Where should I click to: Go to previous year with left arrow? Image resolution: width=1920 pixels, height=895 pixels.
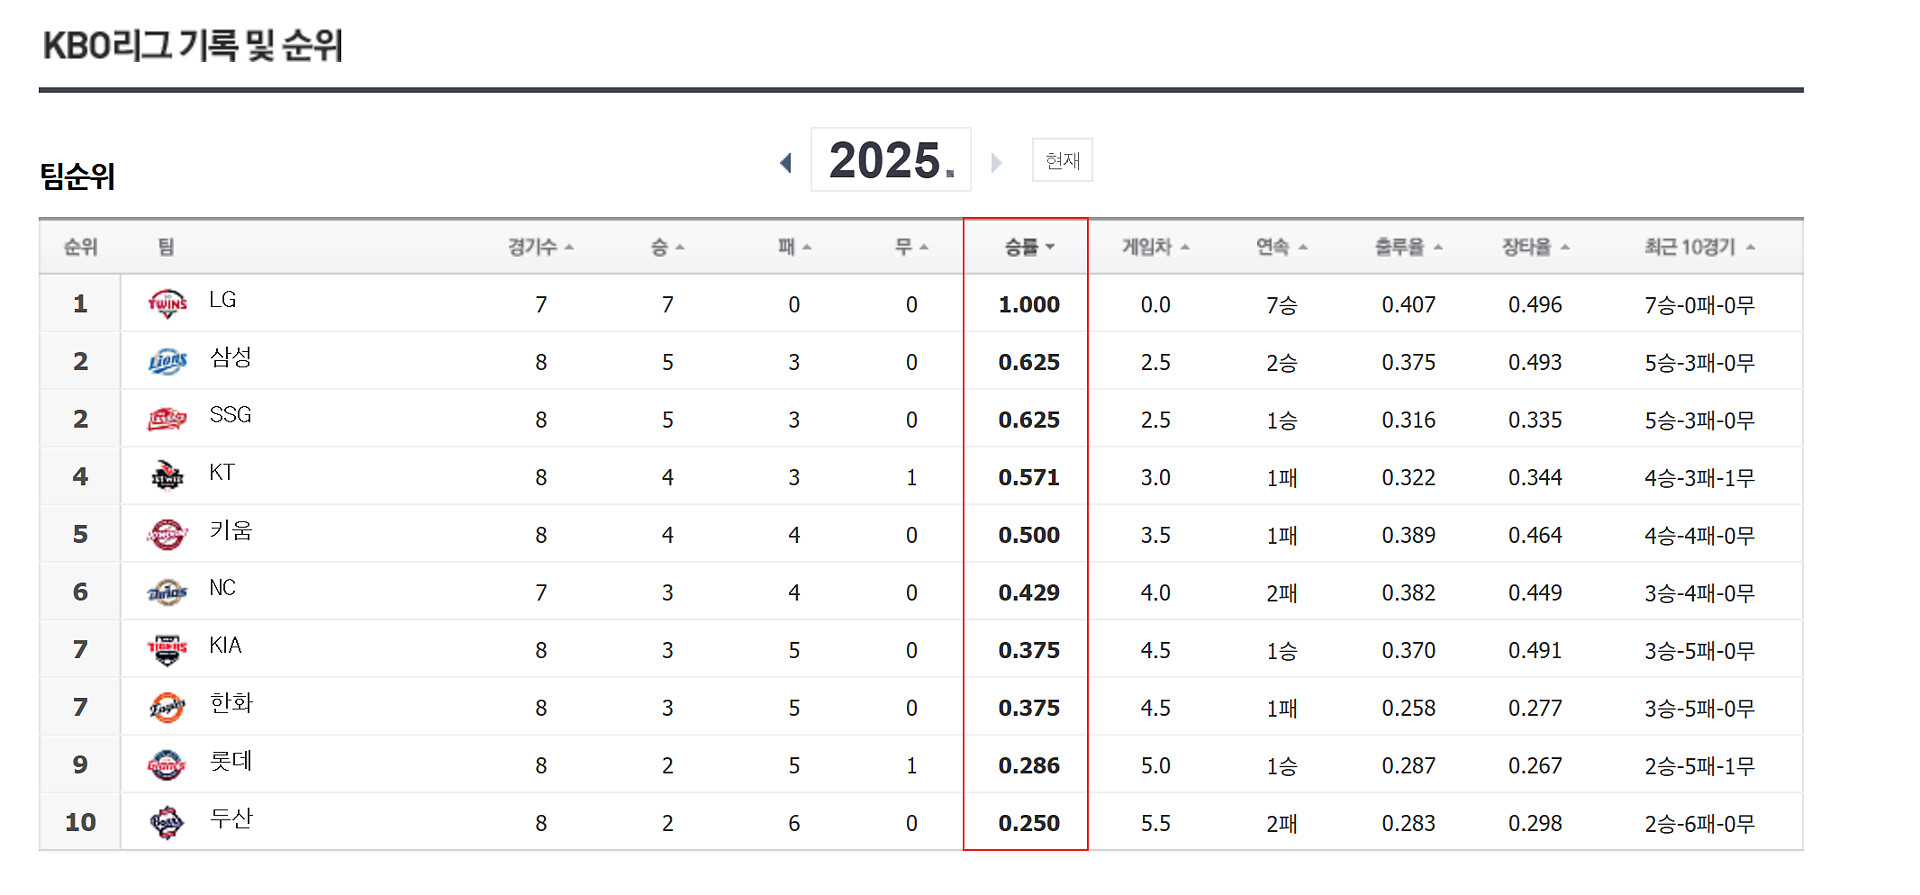click(x=786, y=162)
